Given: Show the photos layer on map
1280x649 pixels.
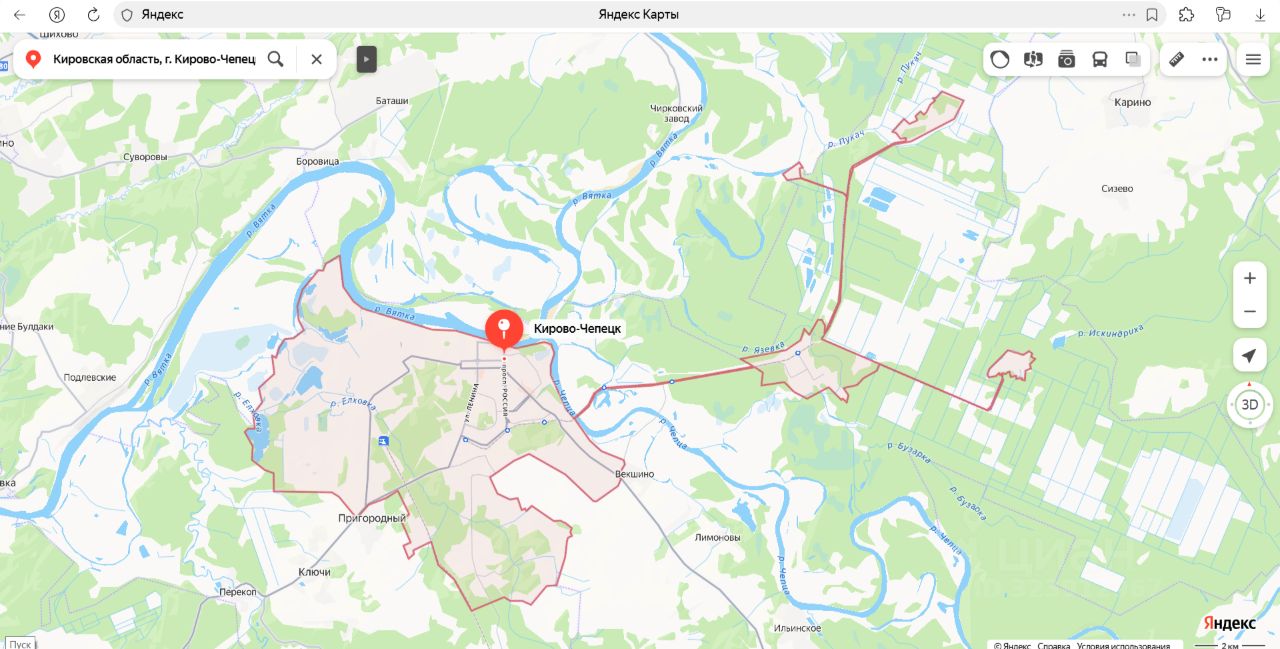Looking at the screenshot, I should [1067, 59].
